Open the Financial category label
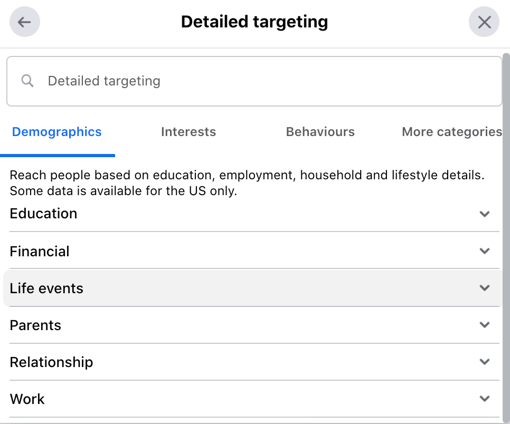Screen dimensions: 510x424 tap(40, 251)
